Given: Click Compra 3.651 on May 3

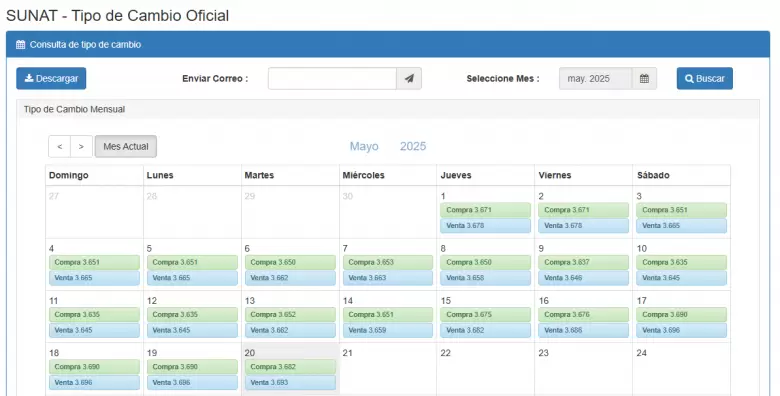Looking at the screenshot, I should click(682, 210).
